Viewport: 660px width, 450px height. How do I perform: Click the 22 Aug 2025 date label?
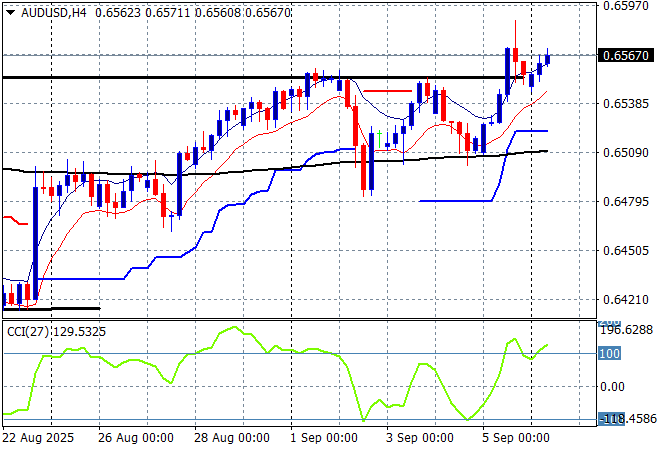[x=38, y=438]
